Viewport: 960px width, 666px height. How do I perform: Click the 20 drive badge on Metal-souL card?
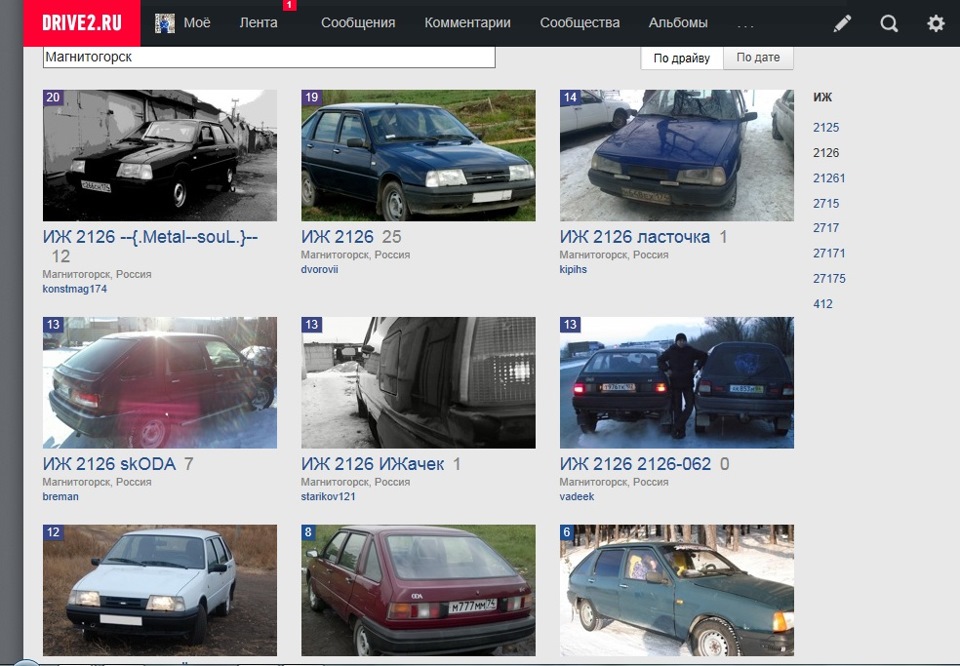pyautogui.click(x=53, y=97)
